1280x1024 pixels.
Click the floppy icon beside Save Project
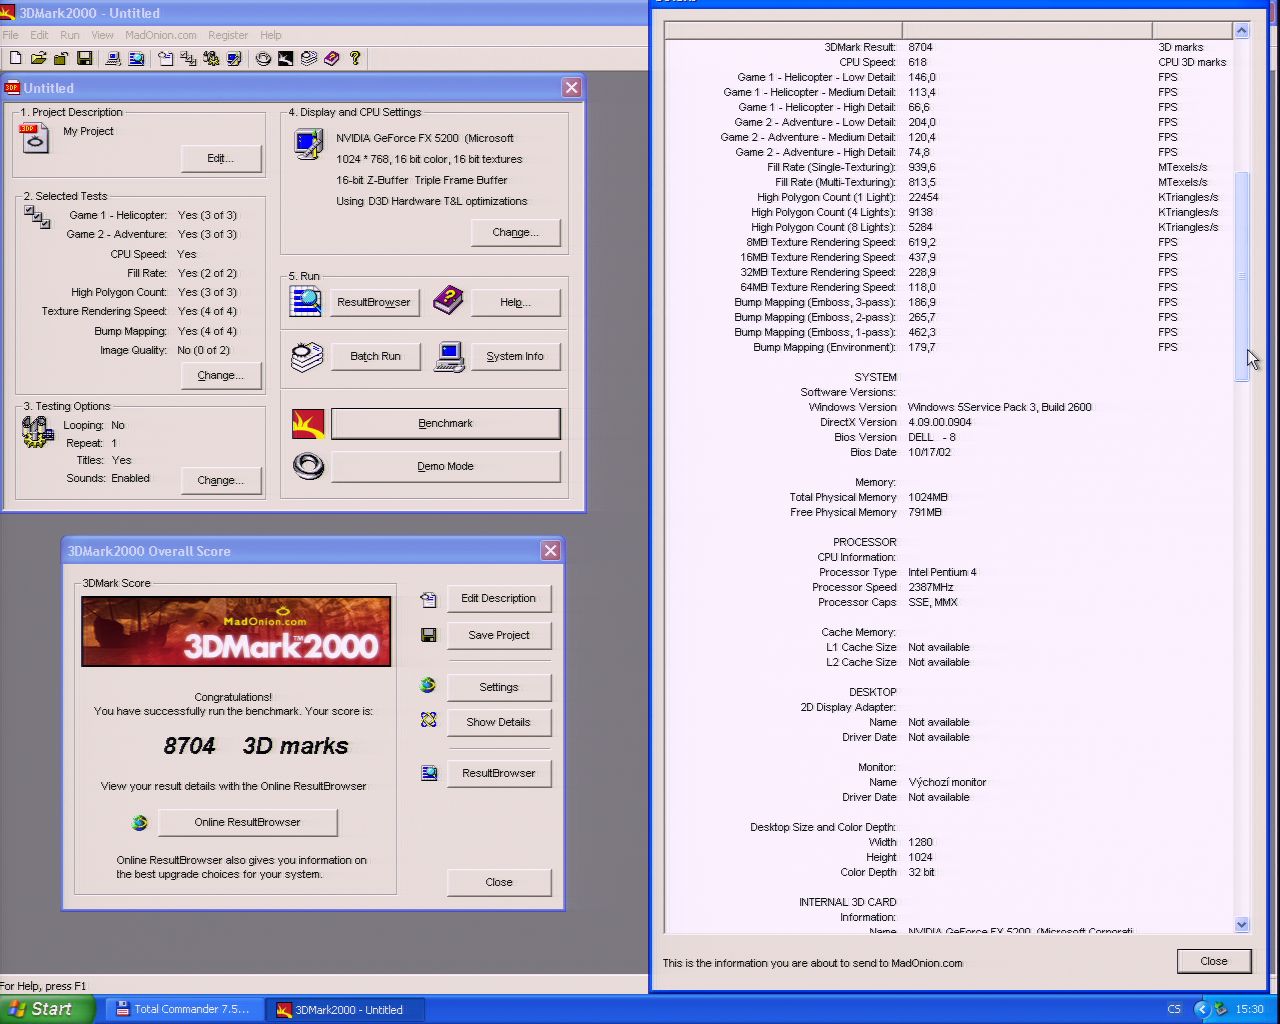(429, 635)
